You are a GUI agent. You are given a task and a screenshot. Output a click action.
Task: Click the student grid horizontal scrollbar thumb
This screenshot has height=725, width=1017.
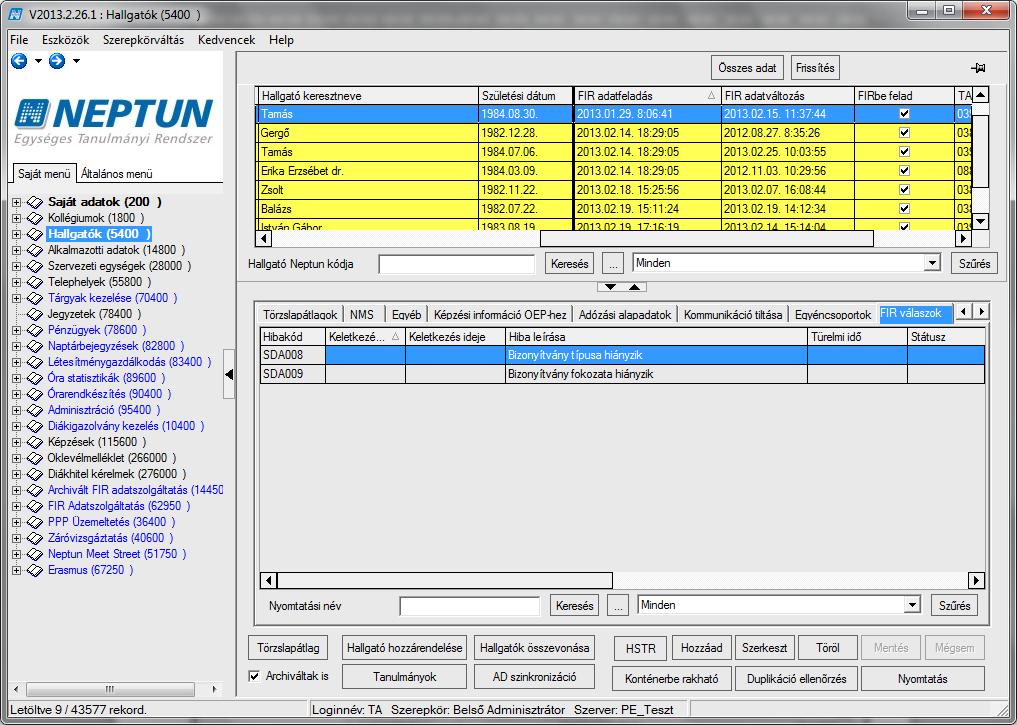click(x=707, y=239)
